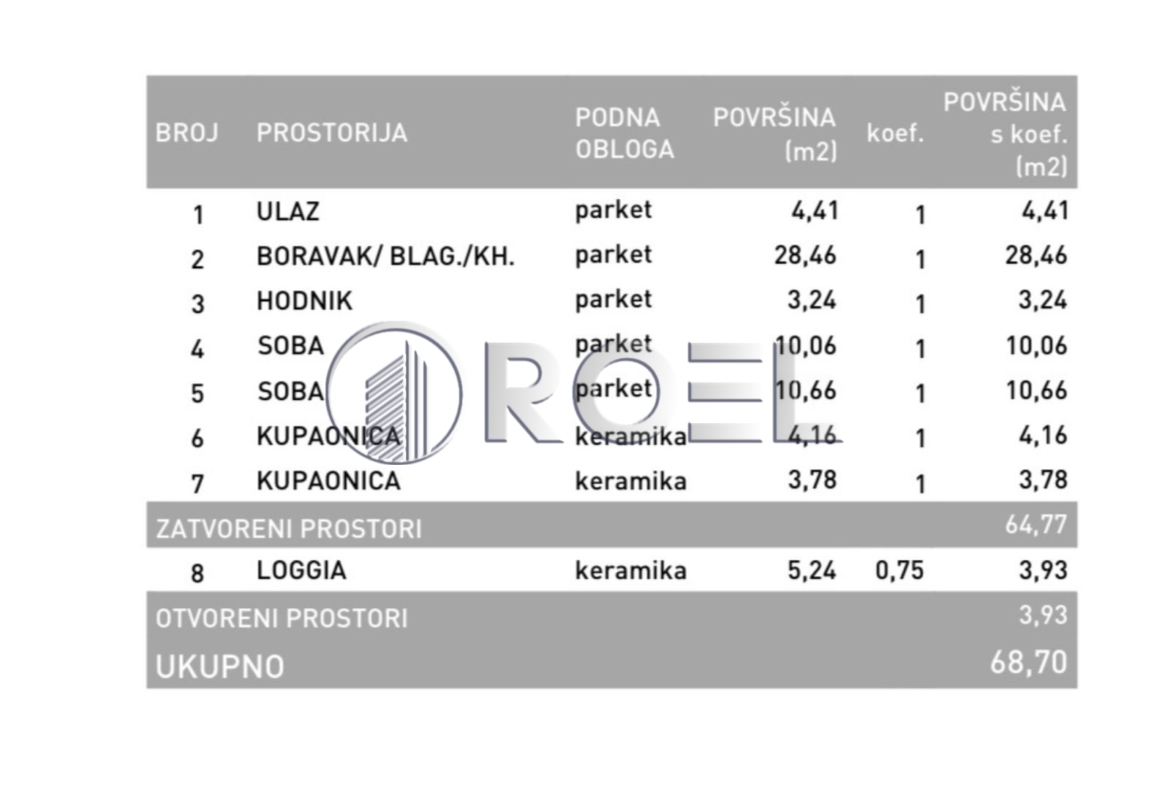Click 3,78 in the s koef. column
The image size is (1170, 785).
tap(1043, 480)
